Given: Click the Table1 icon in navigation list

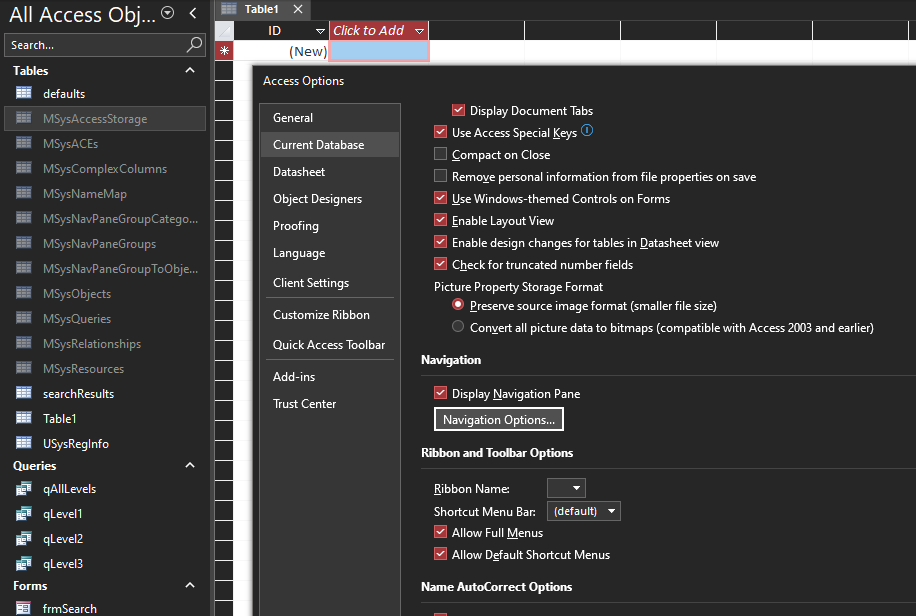Looking at the screenshot, I should tap(23, 418).
